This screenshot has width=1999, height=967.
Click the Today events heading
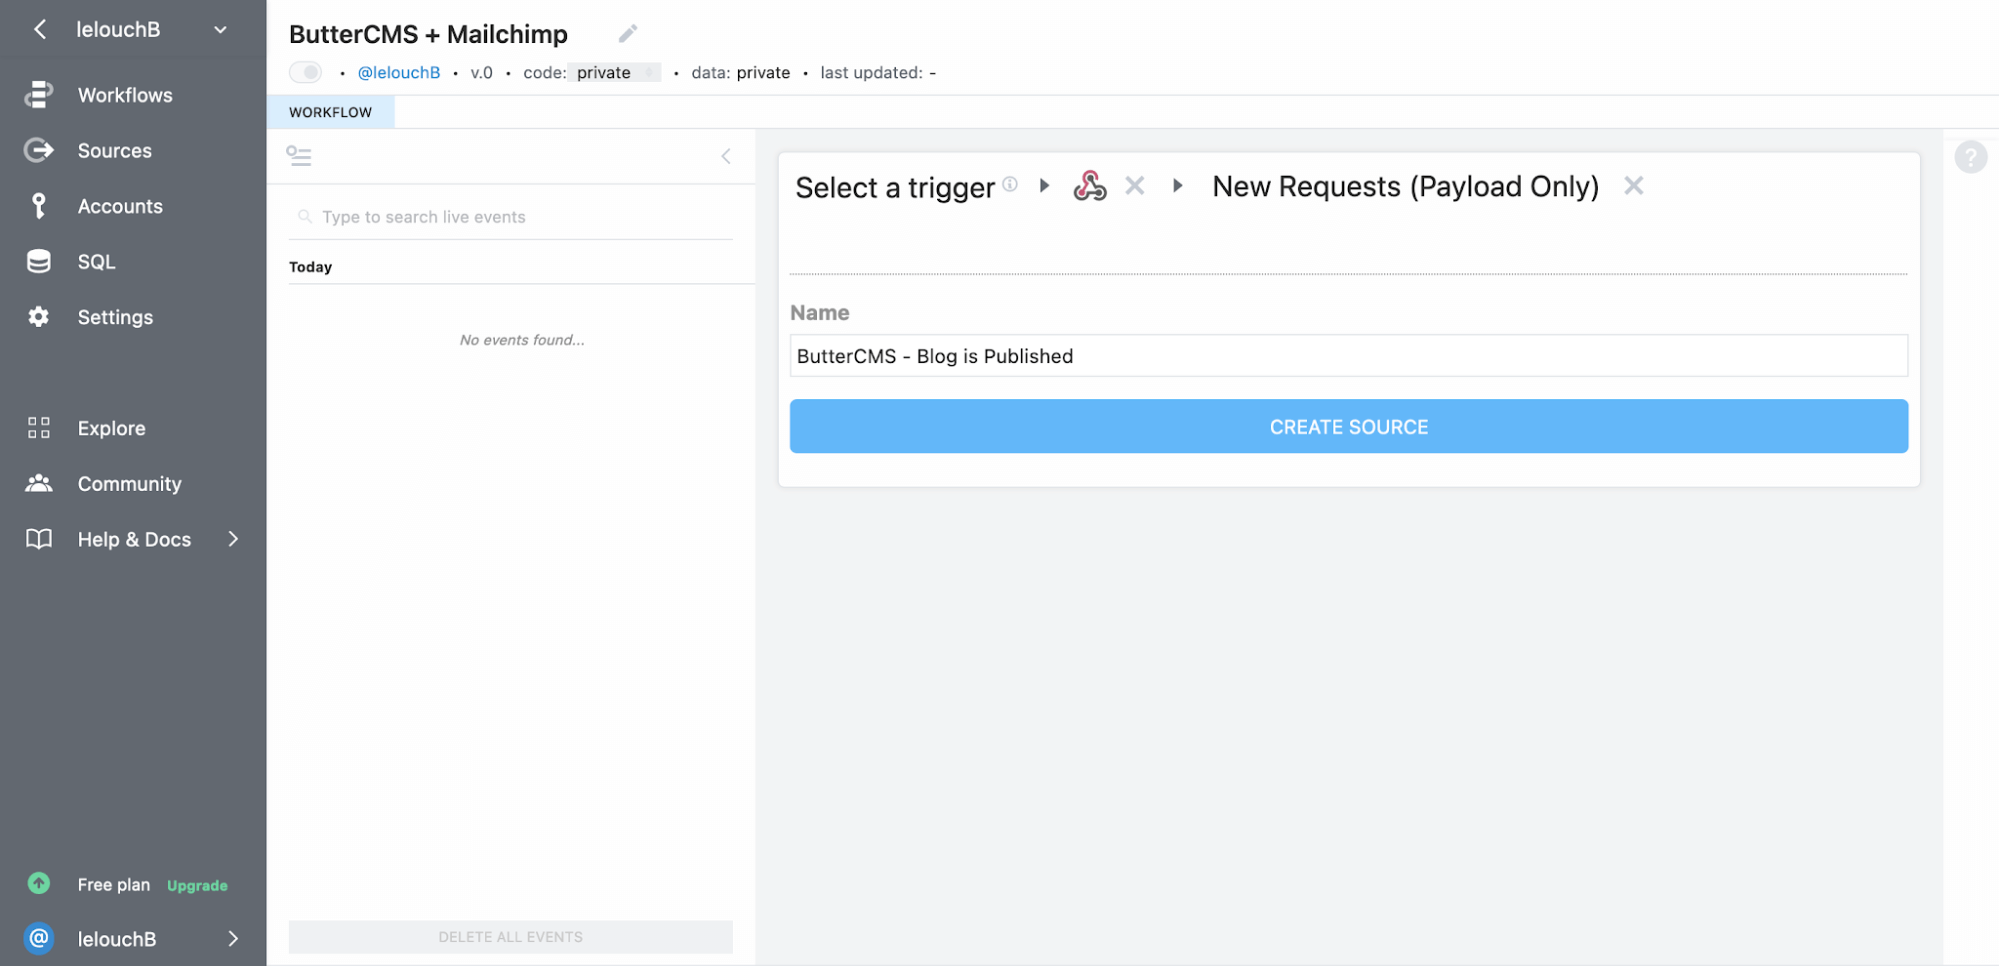(x=310, y=267)
